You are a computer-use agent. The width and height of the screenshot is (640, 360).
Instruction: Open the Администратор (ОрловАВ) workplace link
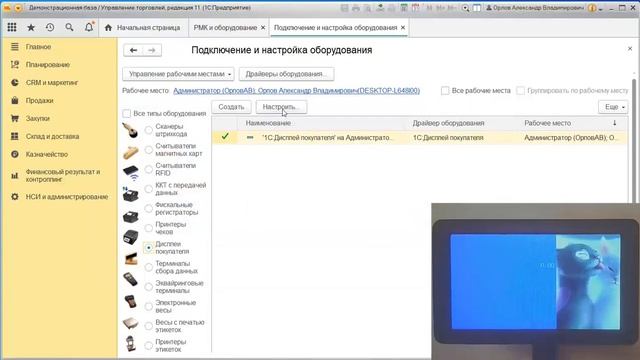296,91
